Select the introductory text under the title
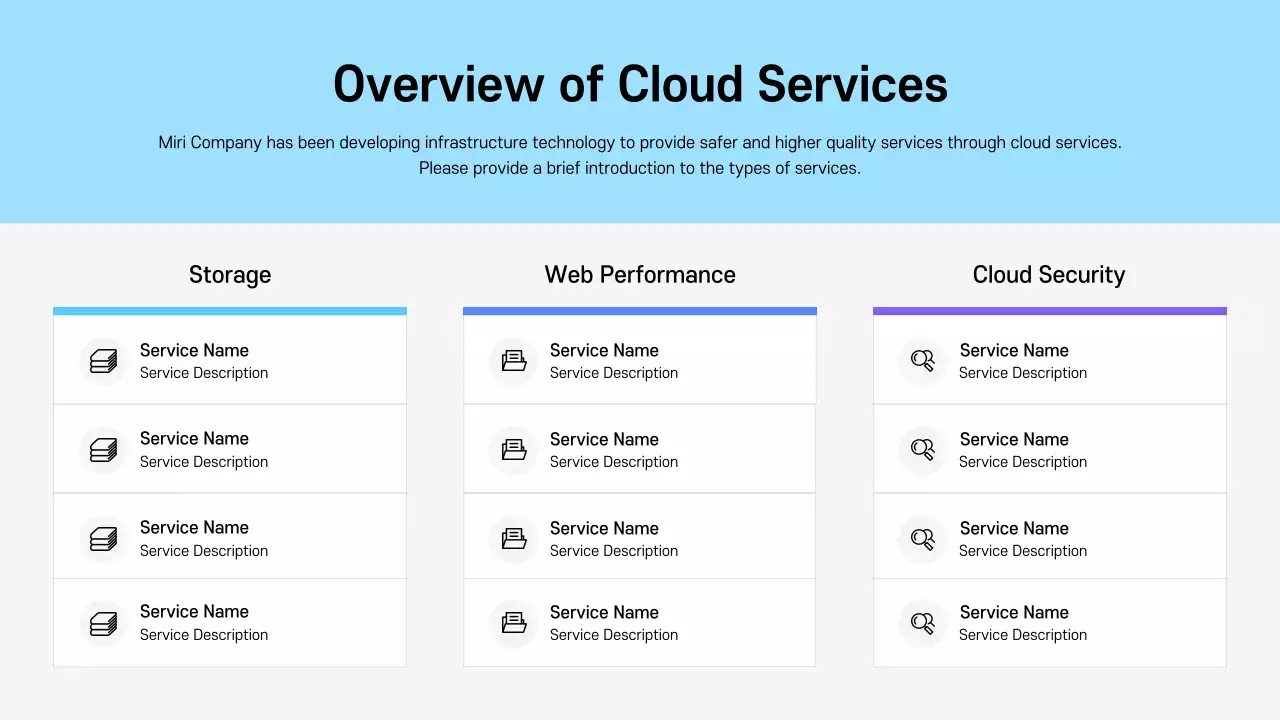This screenshot has height=720, width=1280. click(x=640, y=155)
